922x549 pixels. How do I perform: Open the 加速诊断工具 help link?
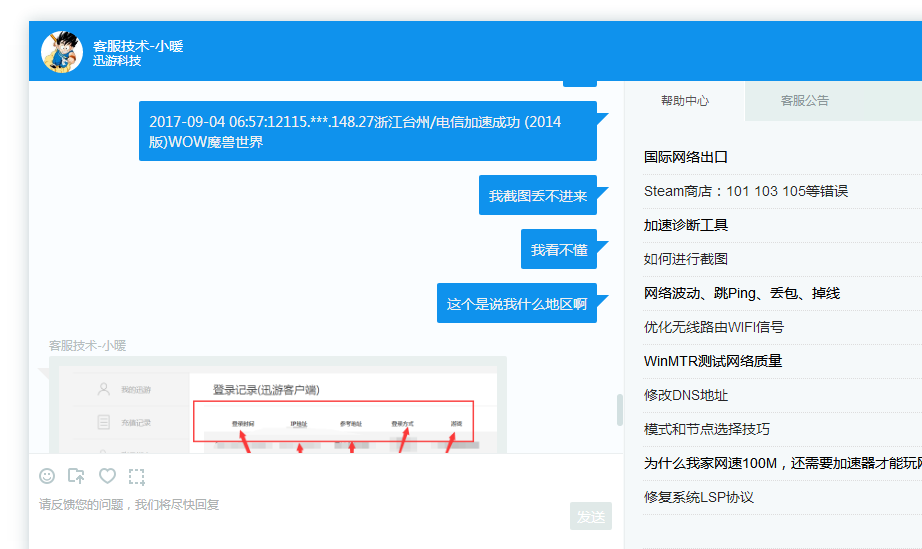(x=686, y=225)
